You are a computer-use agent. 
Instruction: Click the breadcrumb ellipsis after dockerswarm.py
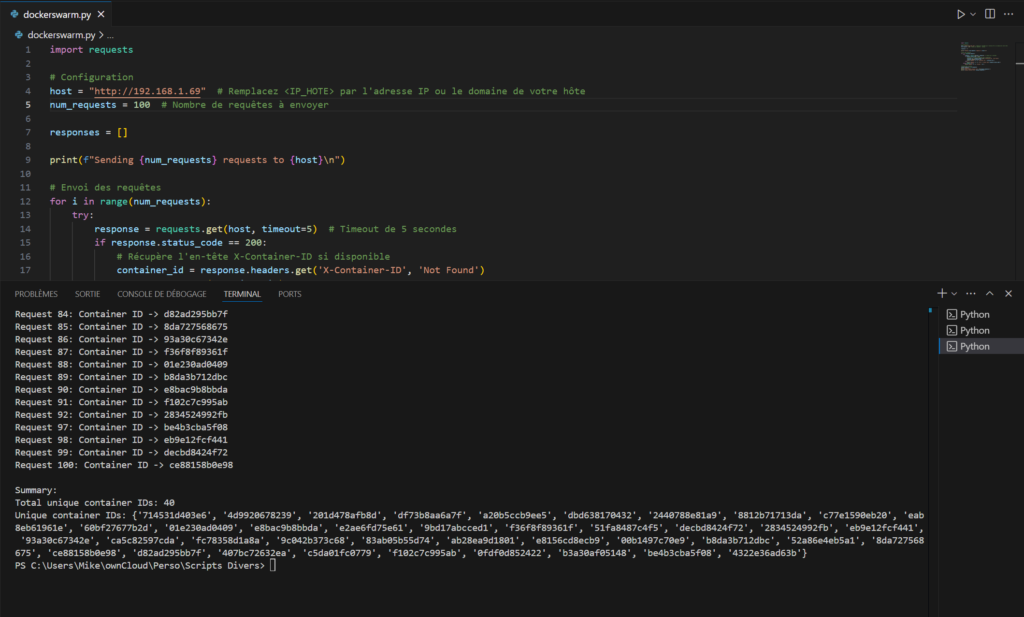(x=110, y=35)
